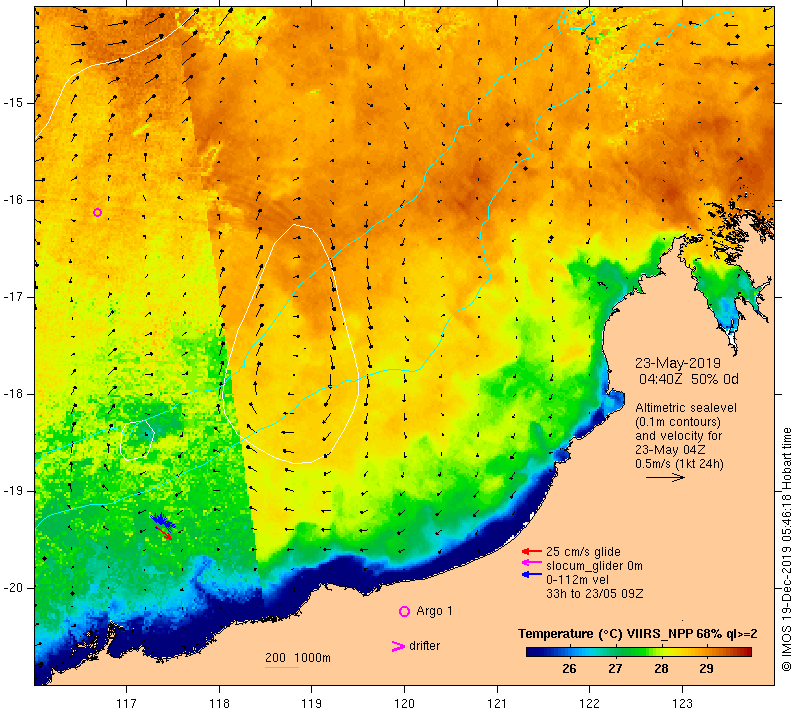Click the dark blue end of the colorbar
This screenshot has width=800, height=710.
point(531,652)
